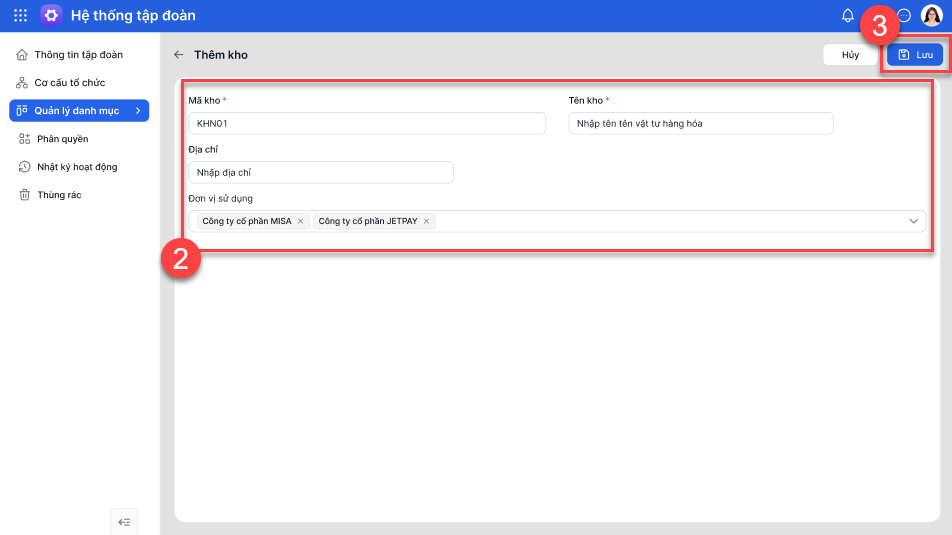Expand the Quản lý danh mục chevron
The height and width of the screenshot is (535, 952).
(138, 111)
